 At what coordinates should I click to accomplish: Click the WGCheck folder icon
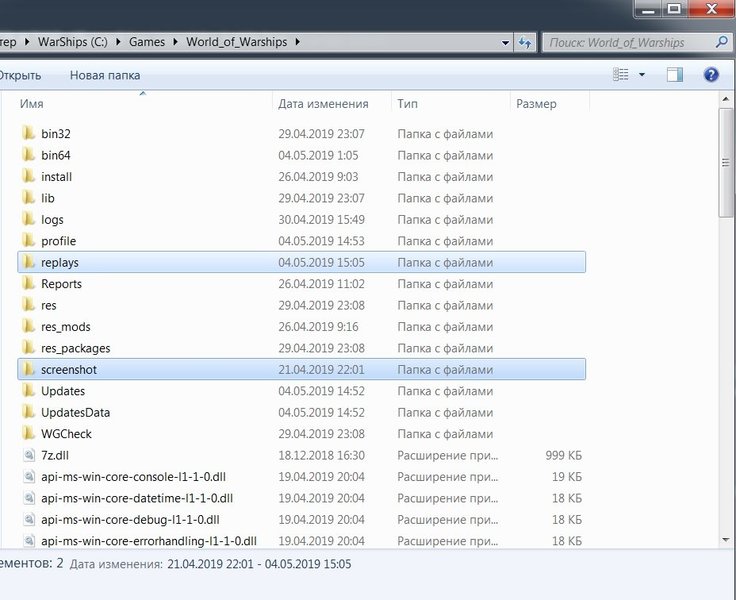29,434
